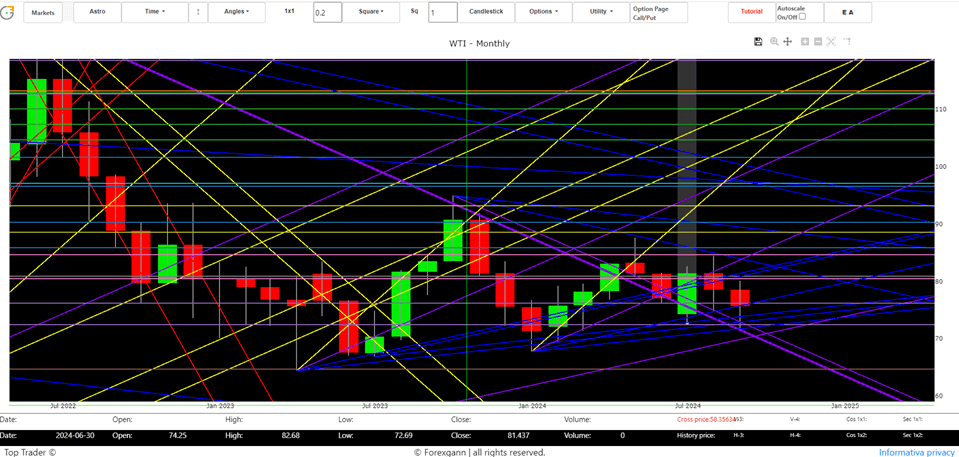
Task: Enable the Autoscale On/Off checkbox
Action: (x=802, y=17)
